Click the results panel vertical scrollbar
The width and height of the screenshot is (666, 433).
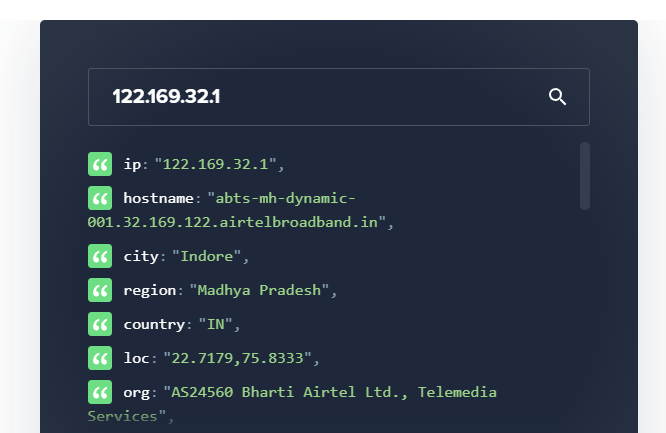pos(585,176)
